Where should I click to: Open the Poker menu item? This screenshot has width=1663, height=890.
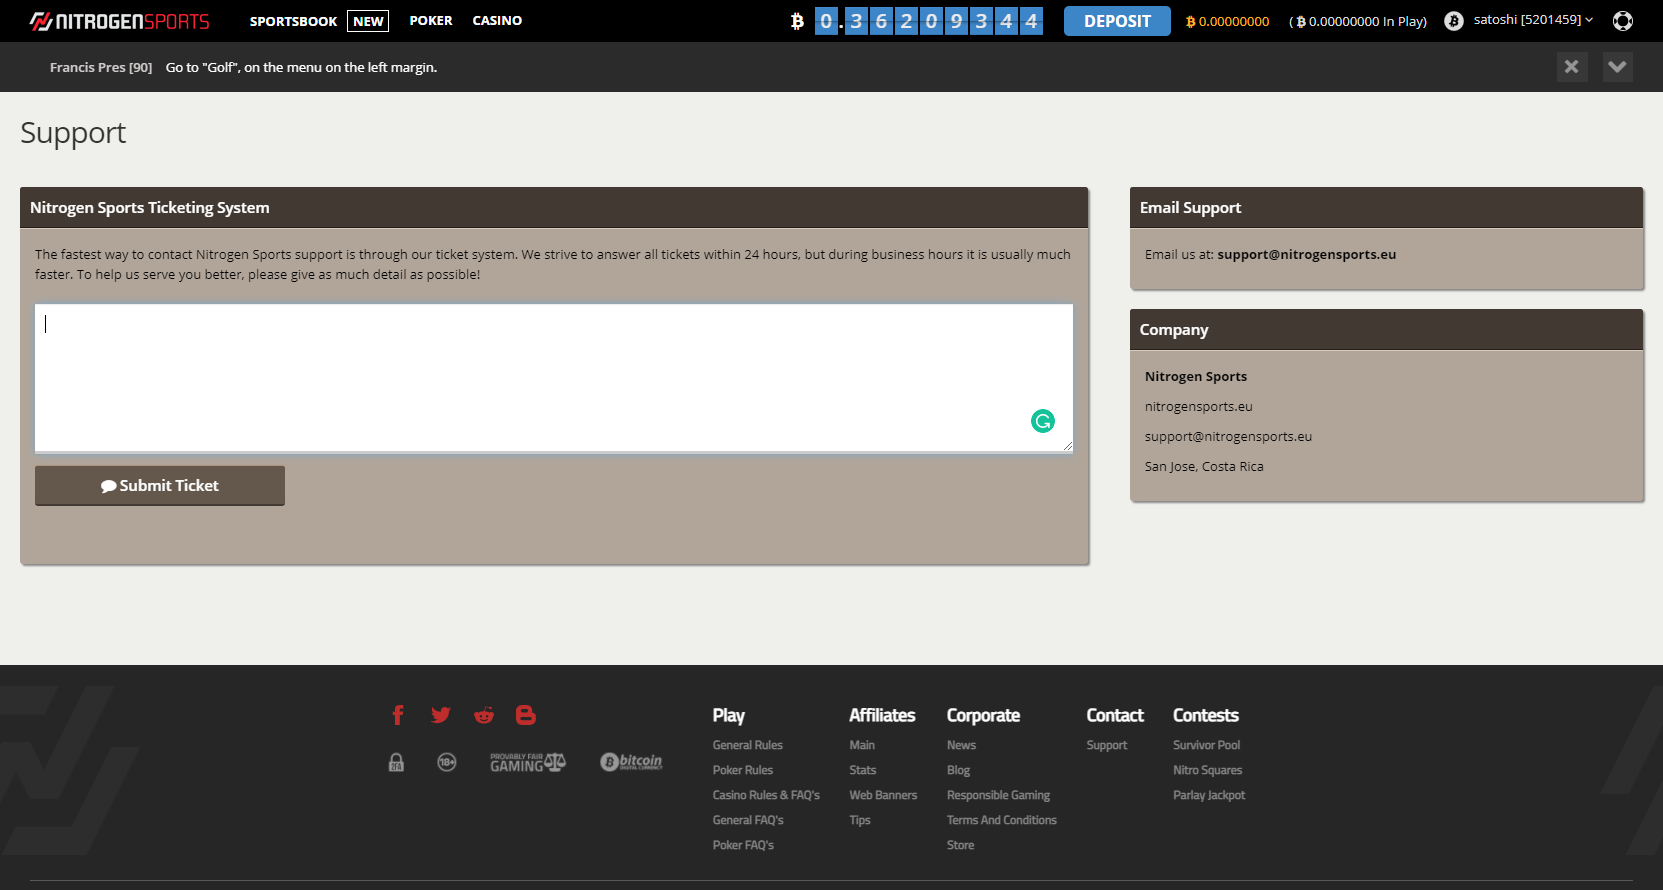tap(431, 20)
